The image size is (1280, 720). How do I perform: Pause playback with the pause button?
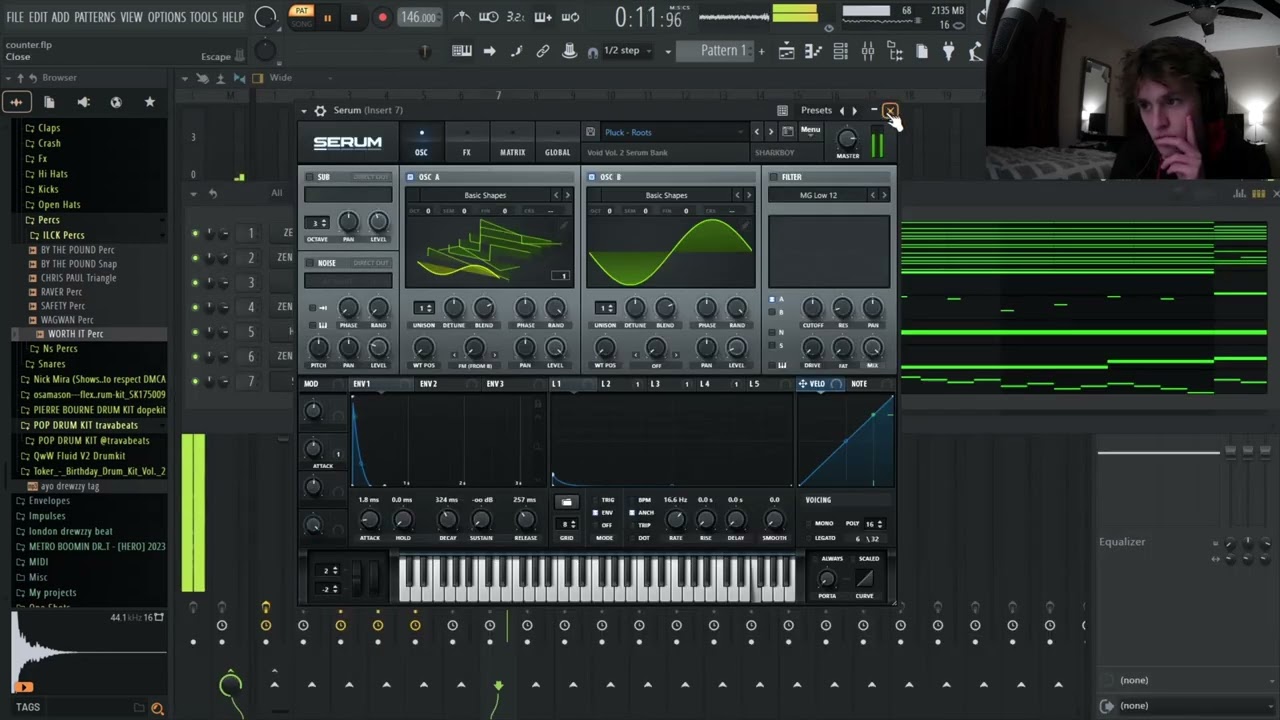point(327,17)
